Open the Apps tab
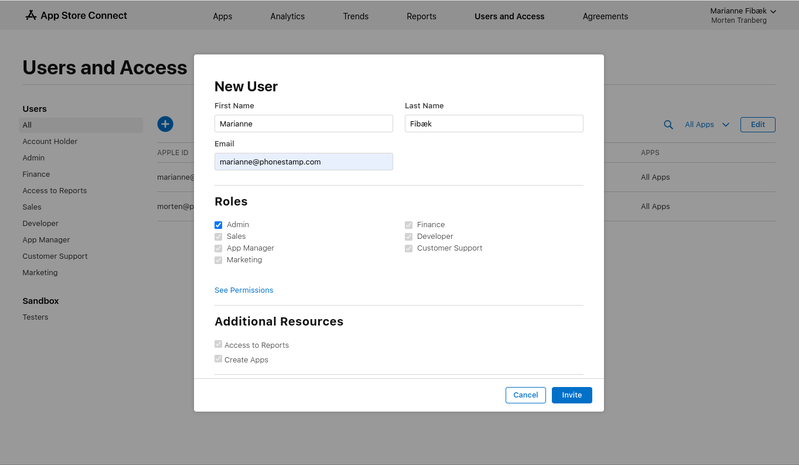This screenshot has width=799, height=465. [x=222, y=16]
